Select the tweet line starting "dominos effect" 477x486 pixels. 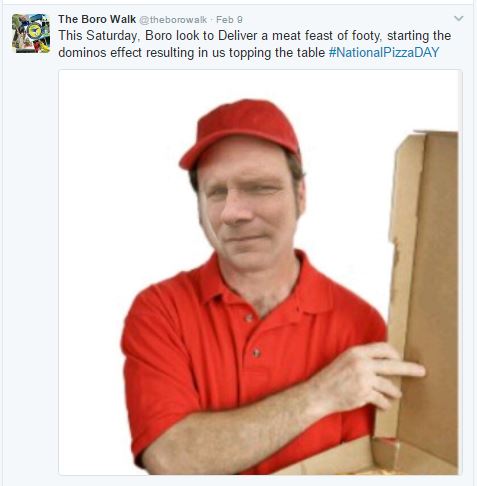pos(249,53)
